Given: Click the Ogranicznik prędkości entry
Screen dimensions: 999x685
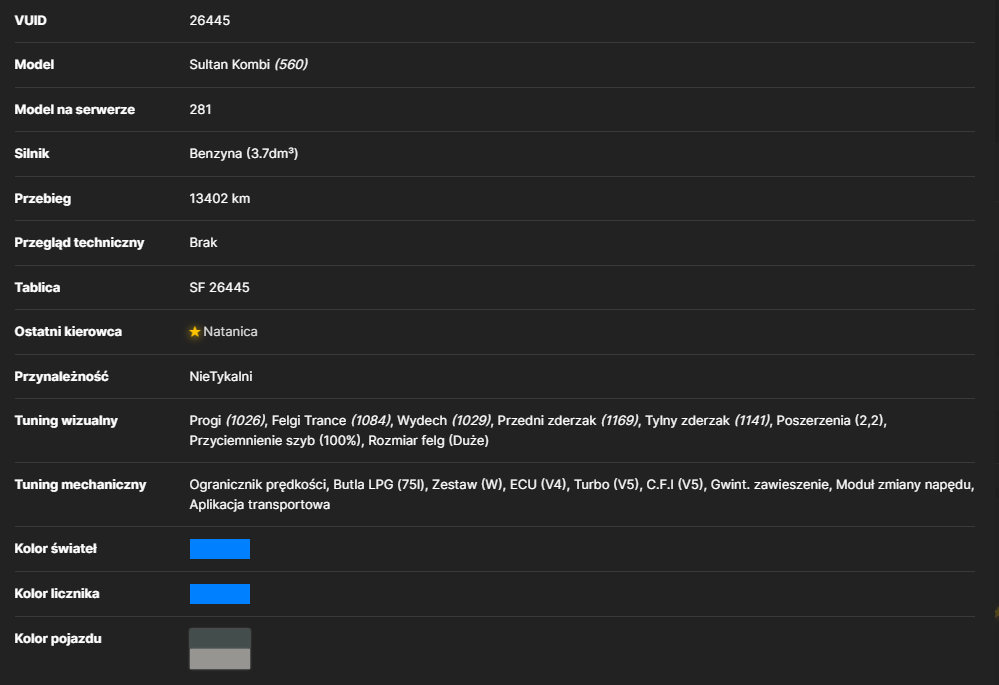Looking at the screenshot, I should (x=257, y=485).
